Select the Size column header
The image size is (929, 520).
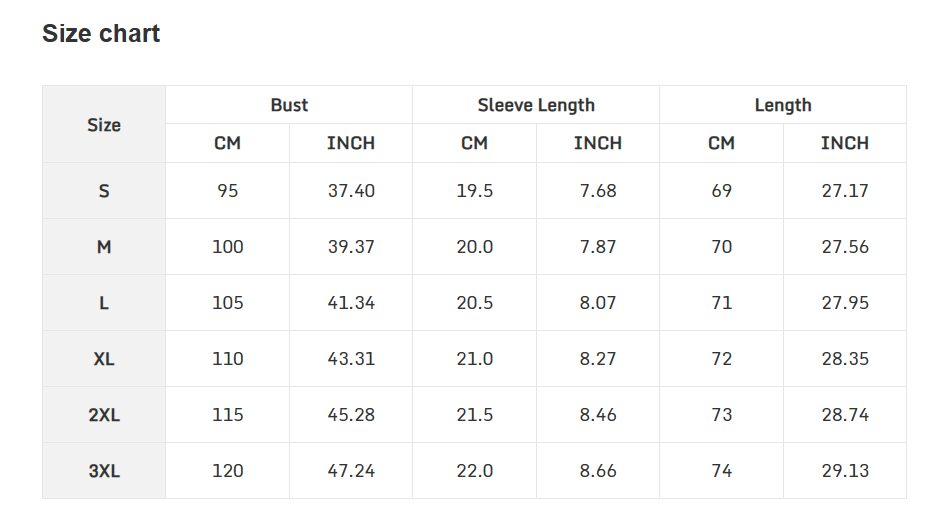[104, 124]
